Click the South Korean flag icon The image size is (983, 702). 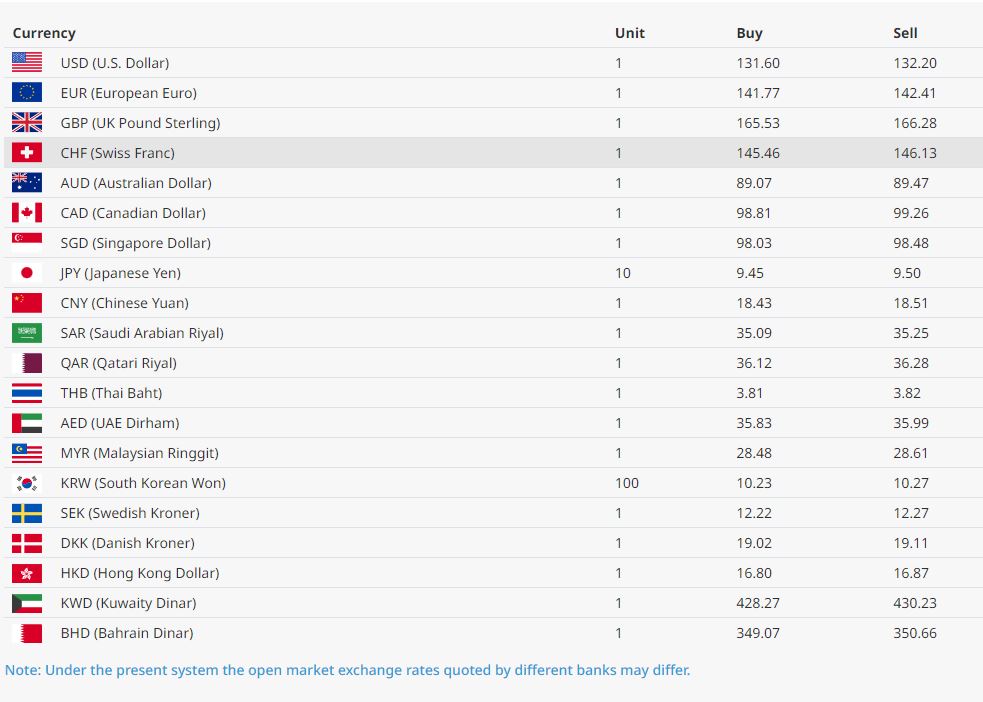point(27,483)
